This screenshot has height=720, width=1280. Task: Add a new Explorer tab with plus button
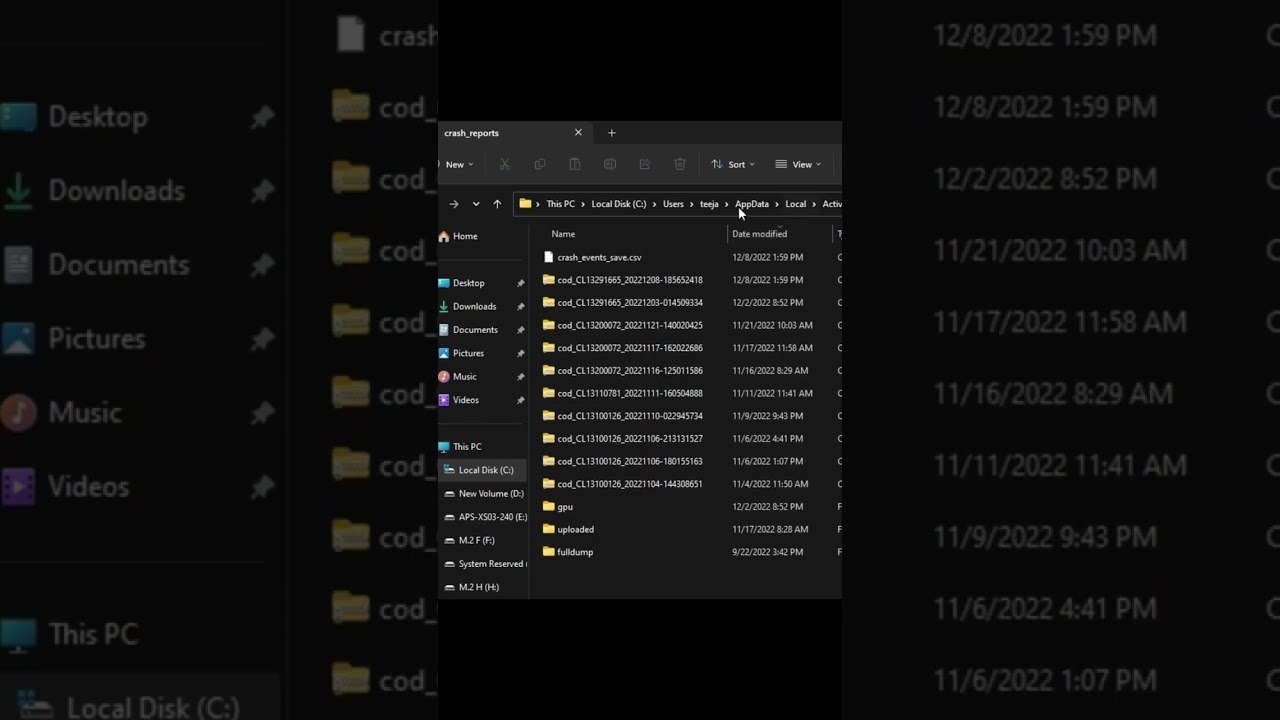[612, 132]
